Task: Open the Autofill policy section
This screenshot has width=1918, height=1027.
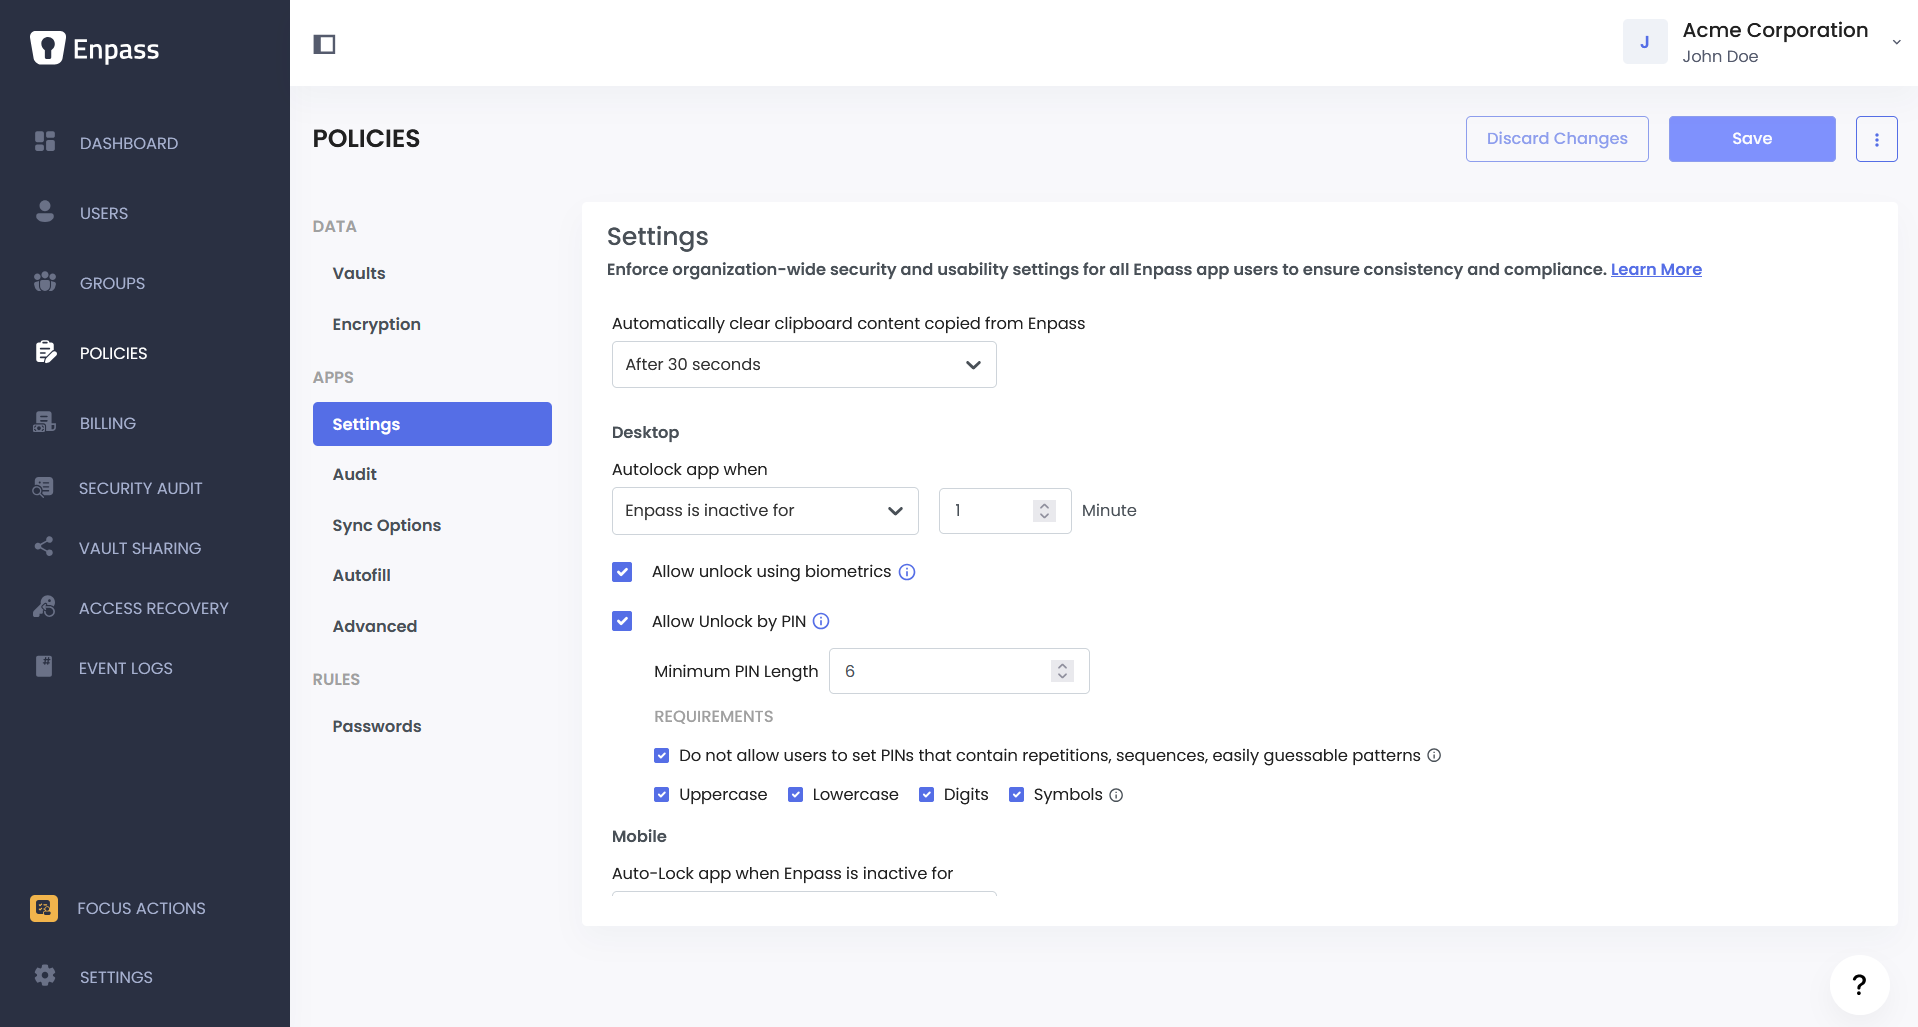Action: pos(362,575)
